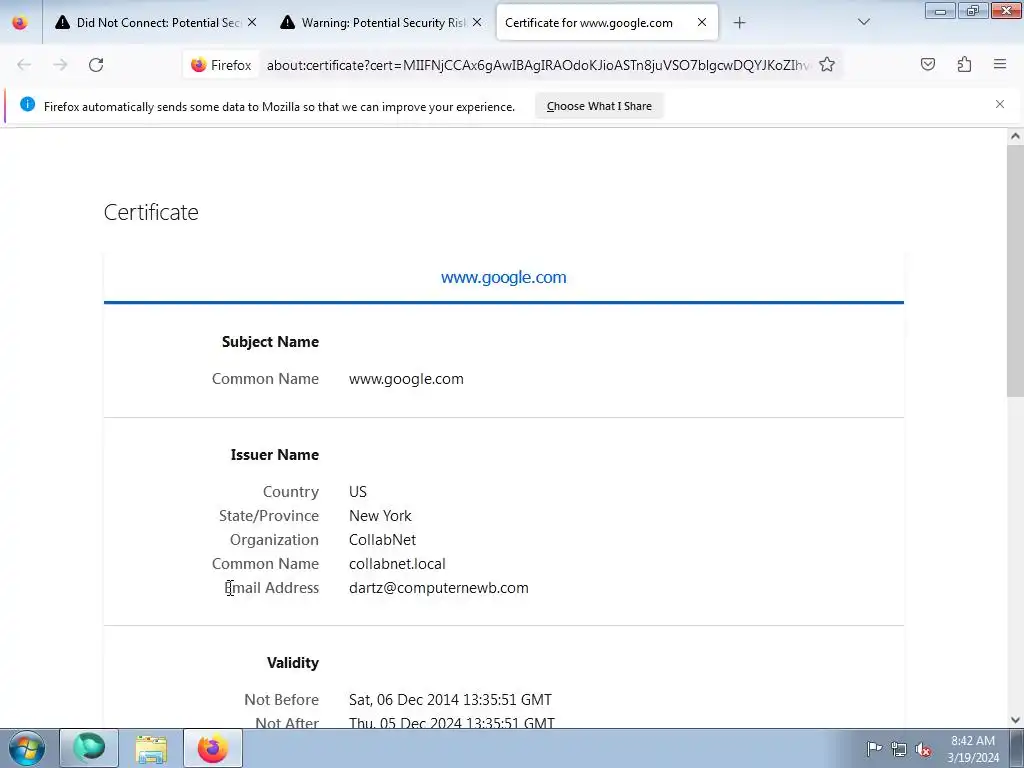
Task: Click the Firefox identity icon in address bar
Action: [x=221, y=65]
